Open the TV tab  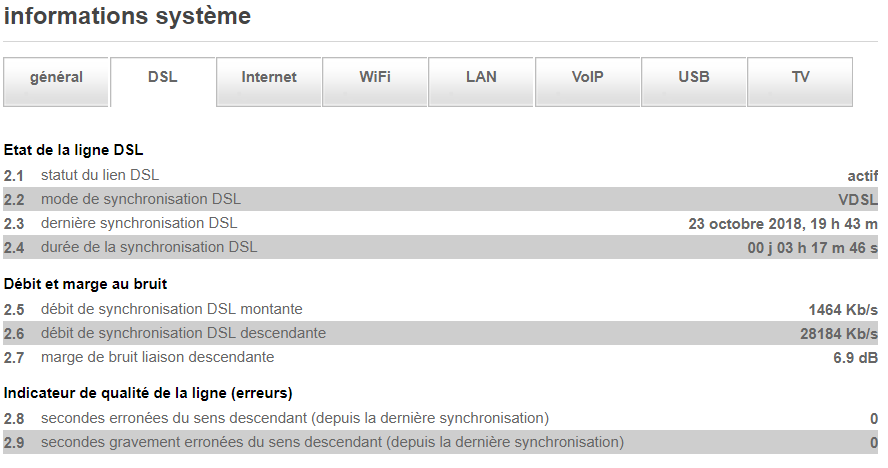800,78
